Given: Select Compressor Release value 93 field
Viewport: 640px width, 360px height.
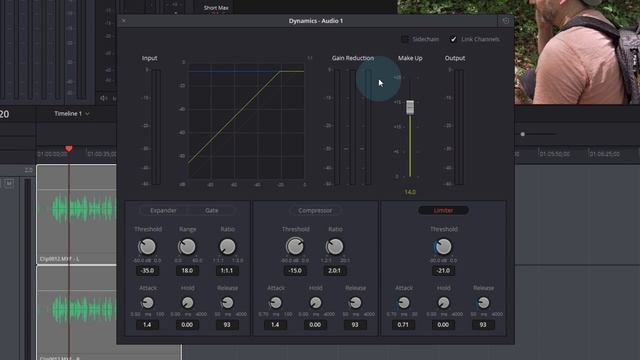Looking at the screenshot, I should click(355, 325).
